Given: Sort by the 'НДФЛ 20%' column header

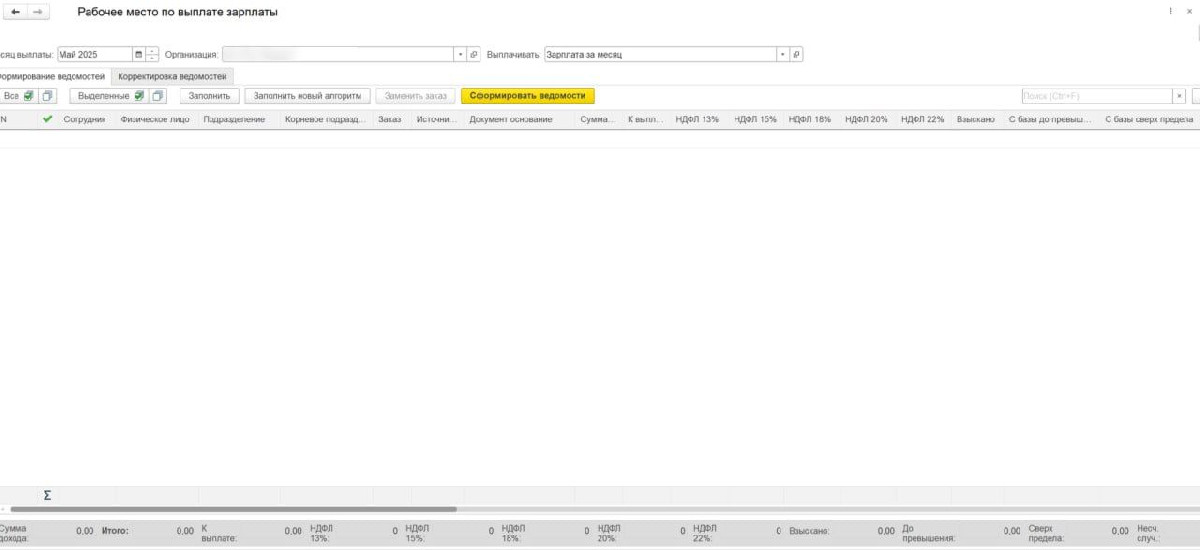Looking at the screenshot, I should click(x=866, y=119).
